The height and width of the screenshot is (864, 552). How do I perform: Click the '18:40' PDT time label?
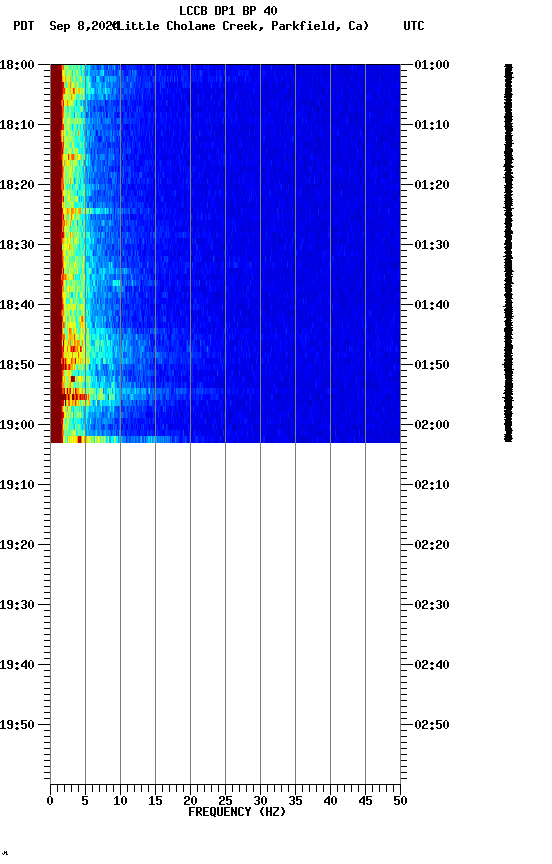(17, 305)
